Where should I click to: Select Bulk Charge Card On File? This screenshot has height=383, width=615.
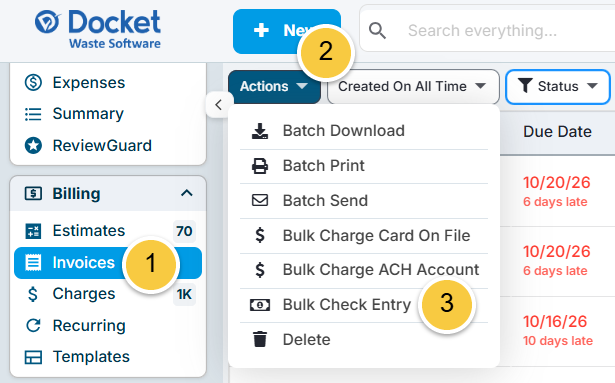click(364, 235)
